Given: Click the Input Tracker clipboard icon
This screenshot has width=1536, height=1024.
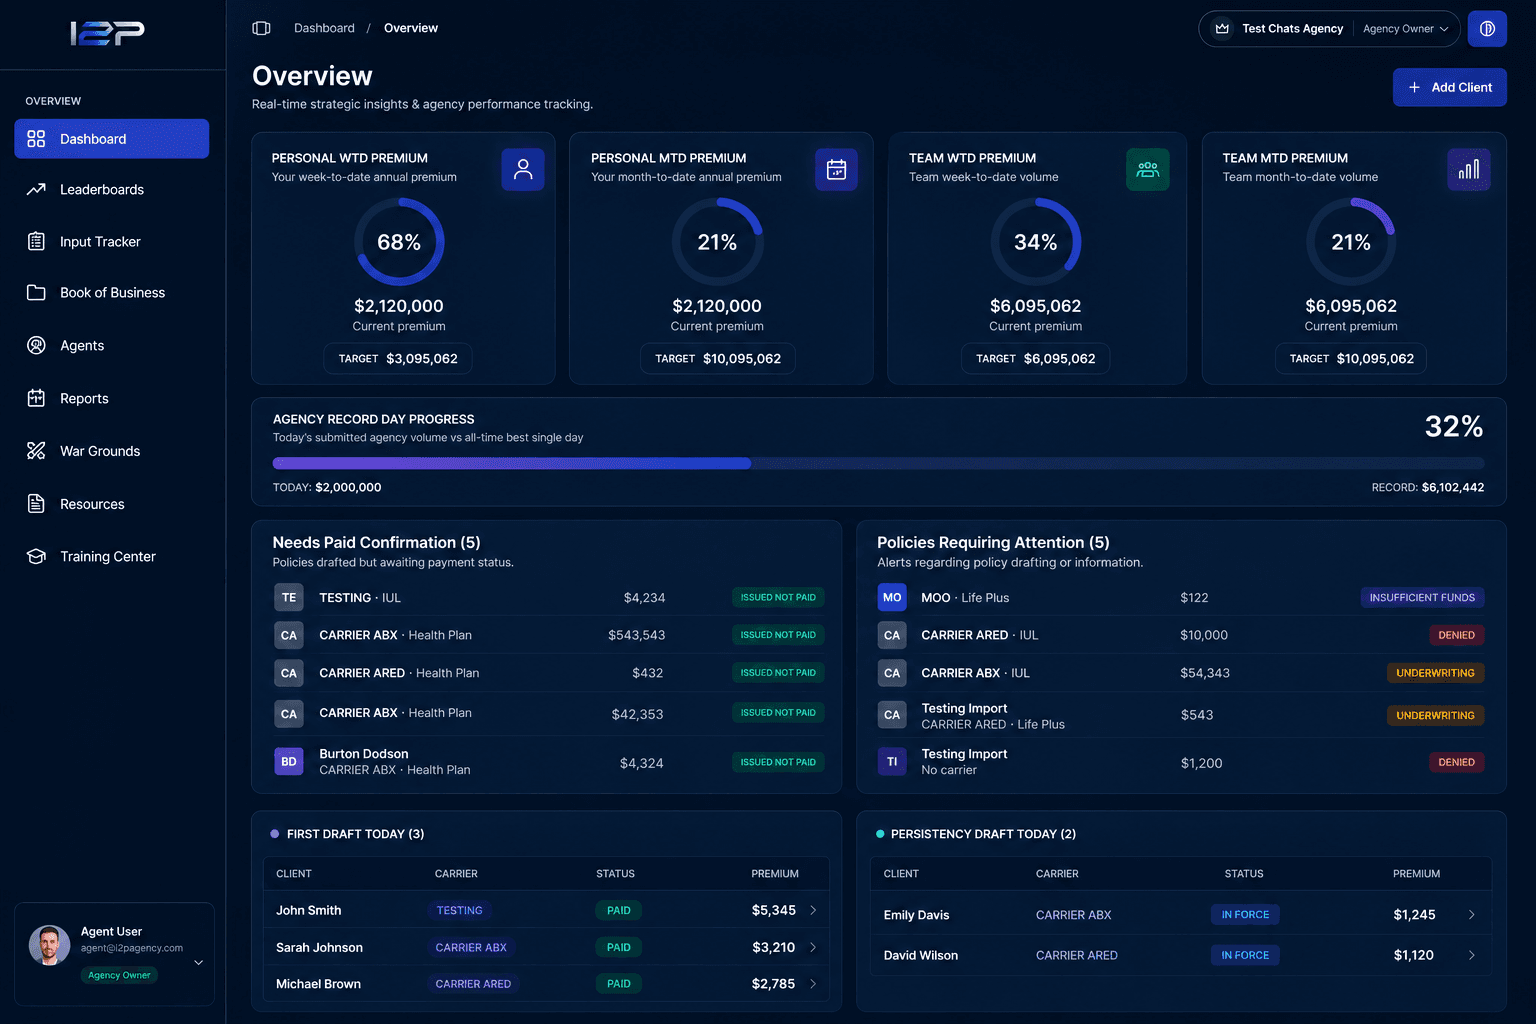Looking at the screenshot, I should click(x=36, y=241).
